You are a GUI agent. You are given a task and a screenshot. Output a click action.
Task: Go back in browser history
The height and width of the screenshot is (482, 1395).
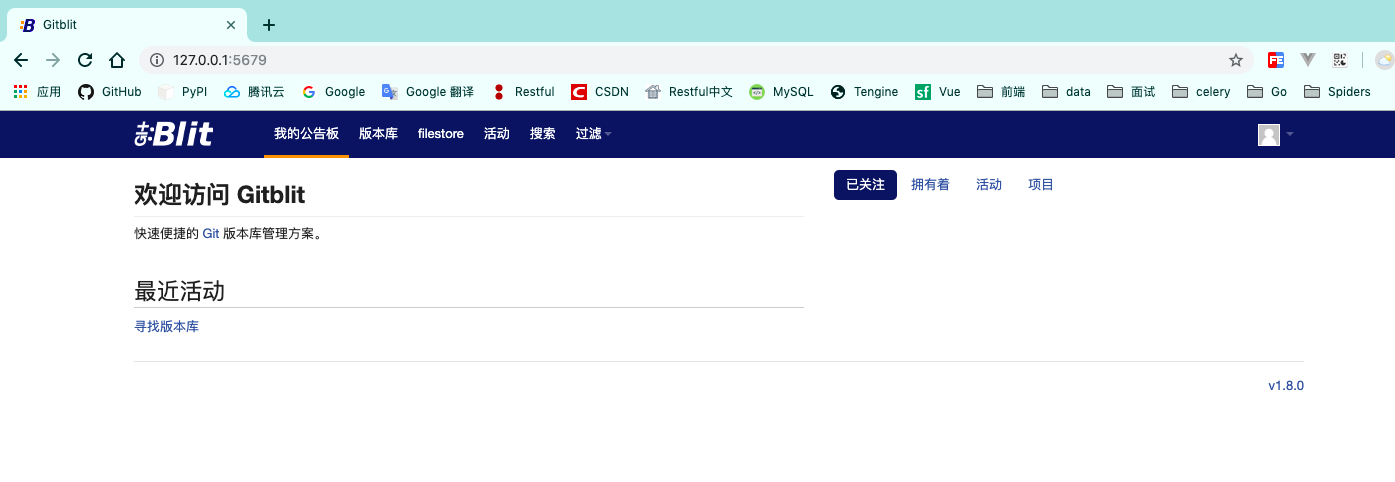click(x=21, y=60)
